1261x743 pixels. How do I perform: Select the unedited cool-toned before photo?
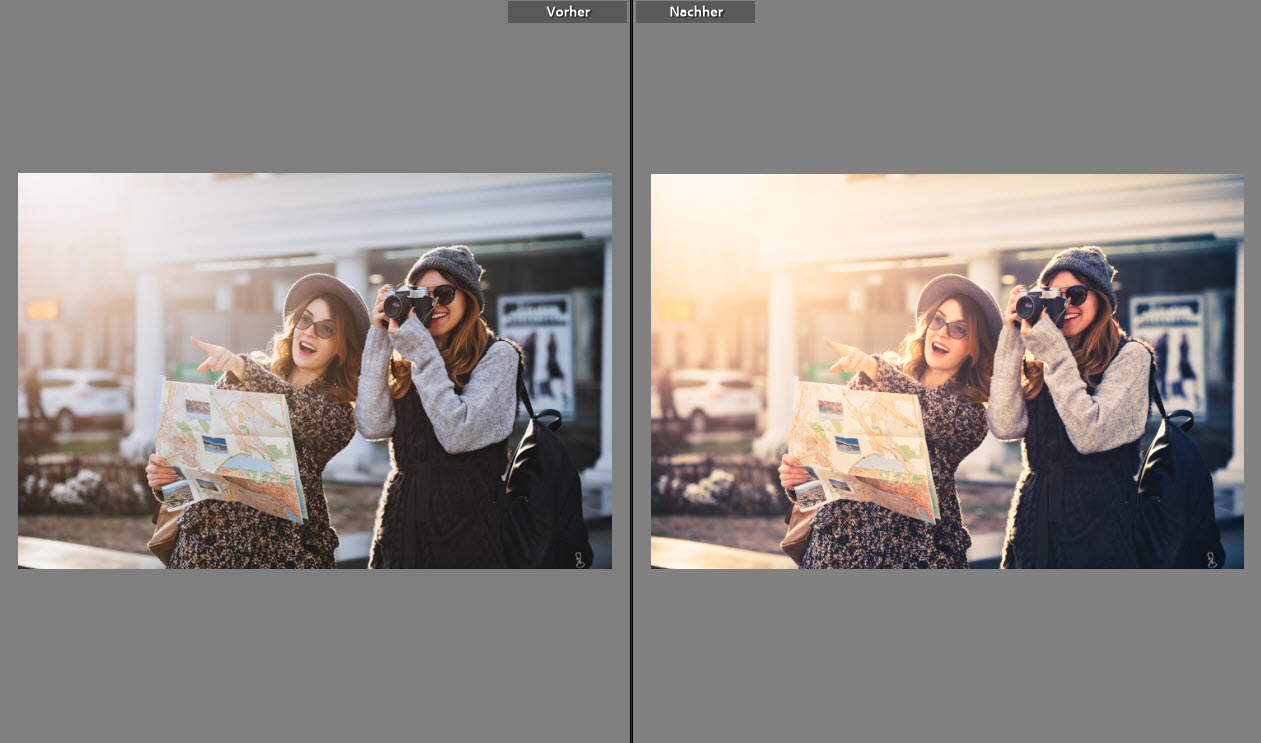coord(315,371)
